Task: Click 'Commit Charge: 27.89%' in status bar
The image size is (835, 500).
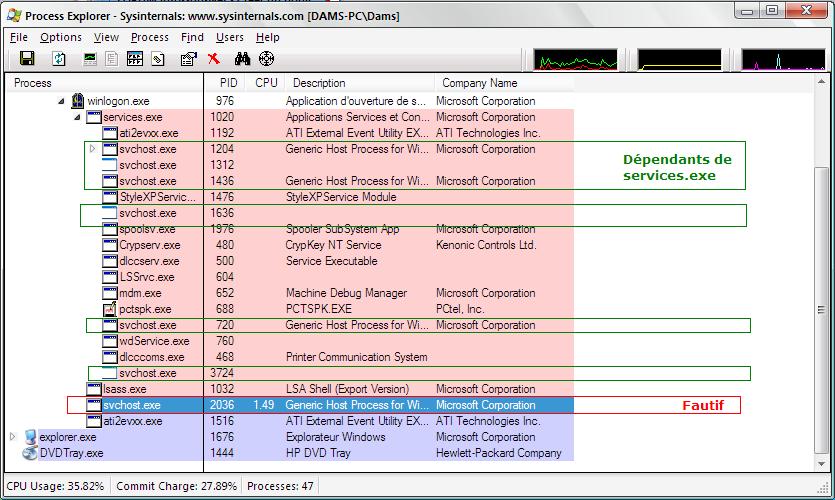Action: pos(176,486)
